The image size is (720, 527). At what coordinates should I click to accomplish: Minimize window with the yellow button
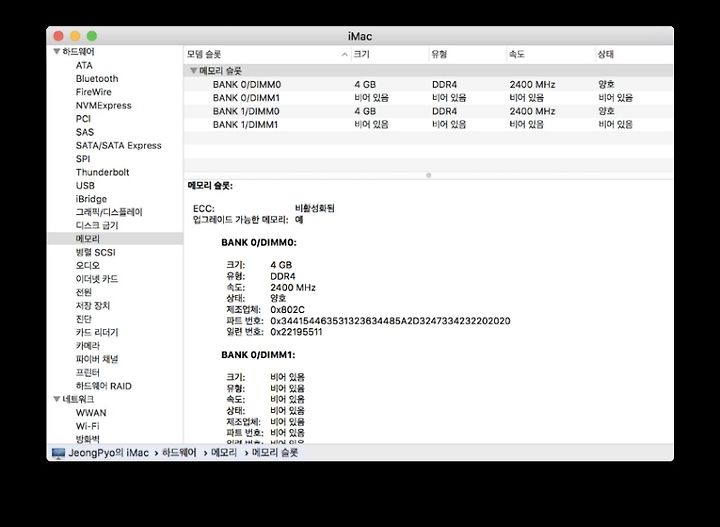coord(75,35)
